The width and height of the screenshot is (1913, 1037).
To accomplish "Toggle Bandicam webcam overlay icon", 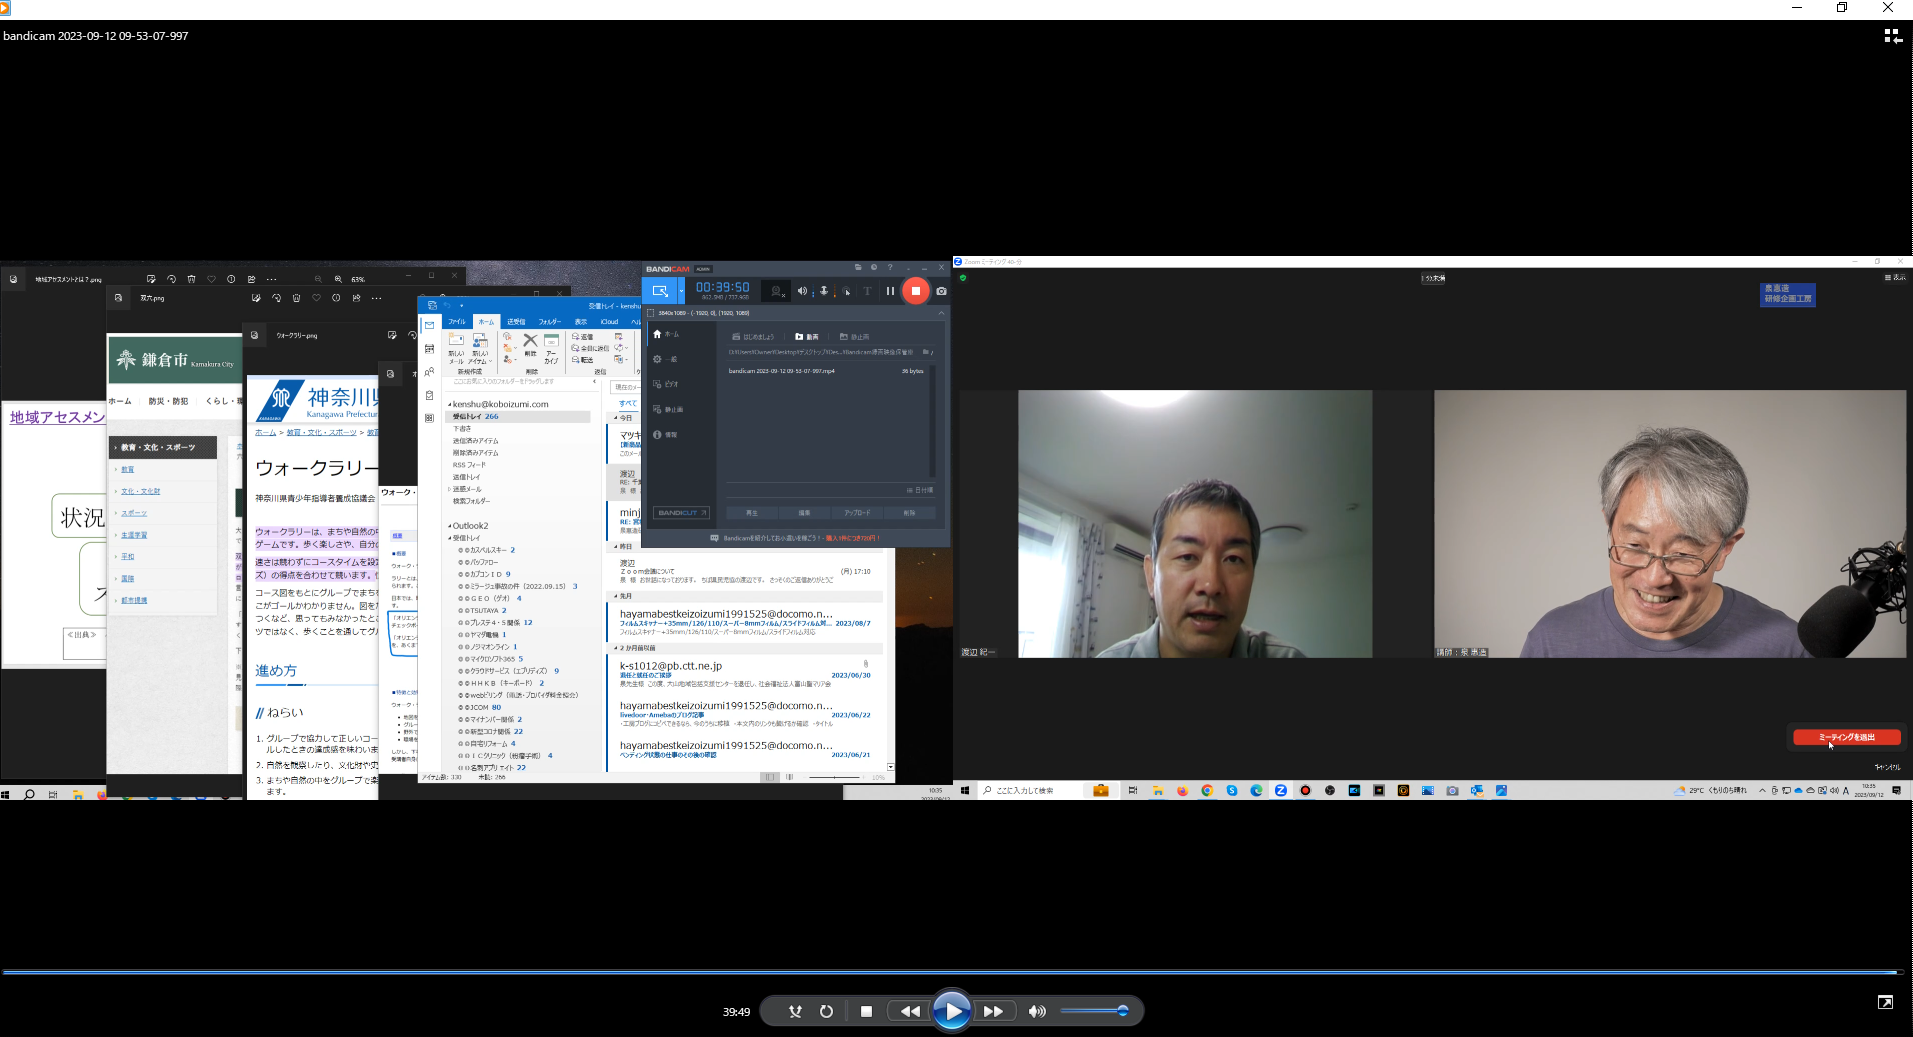I will (777, 291).
